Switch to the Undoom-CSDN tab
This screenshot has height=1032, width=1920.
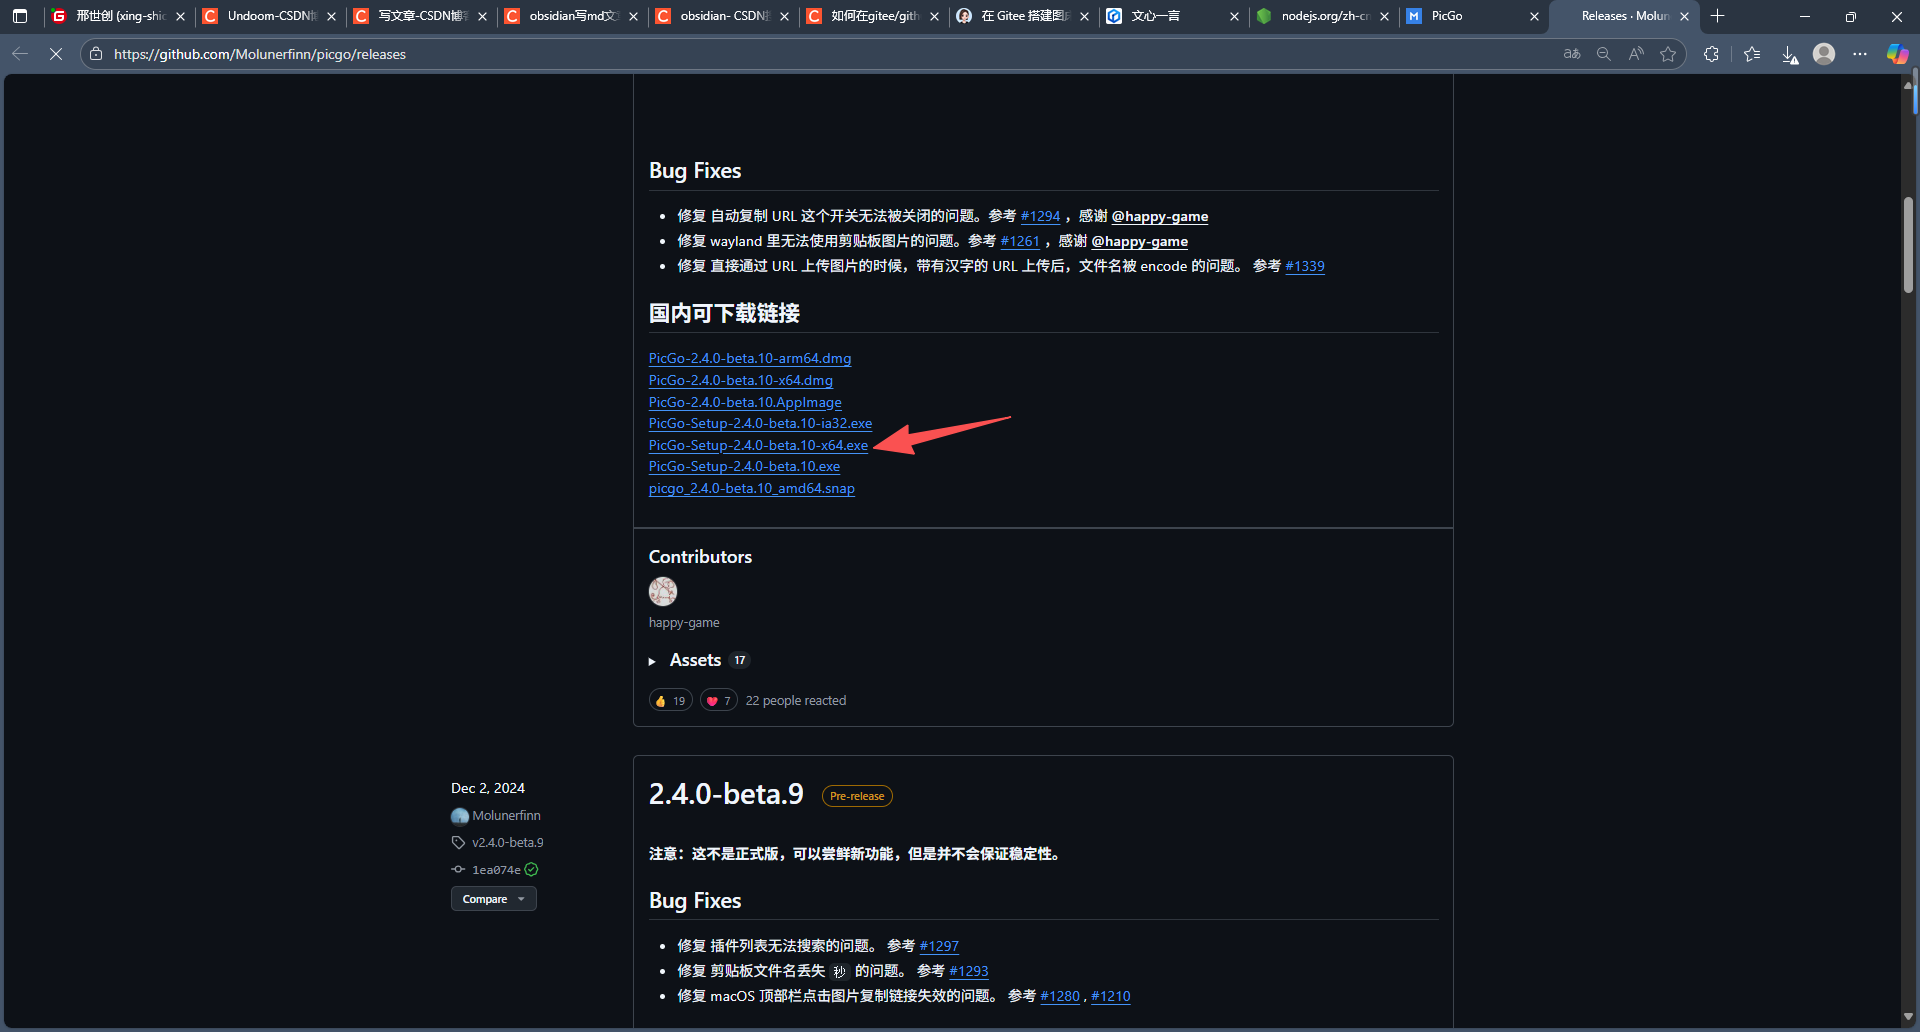click(x=270, y=16)
